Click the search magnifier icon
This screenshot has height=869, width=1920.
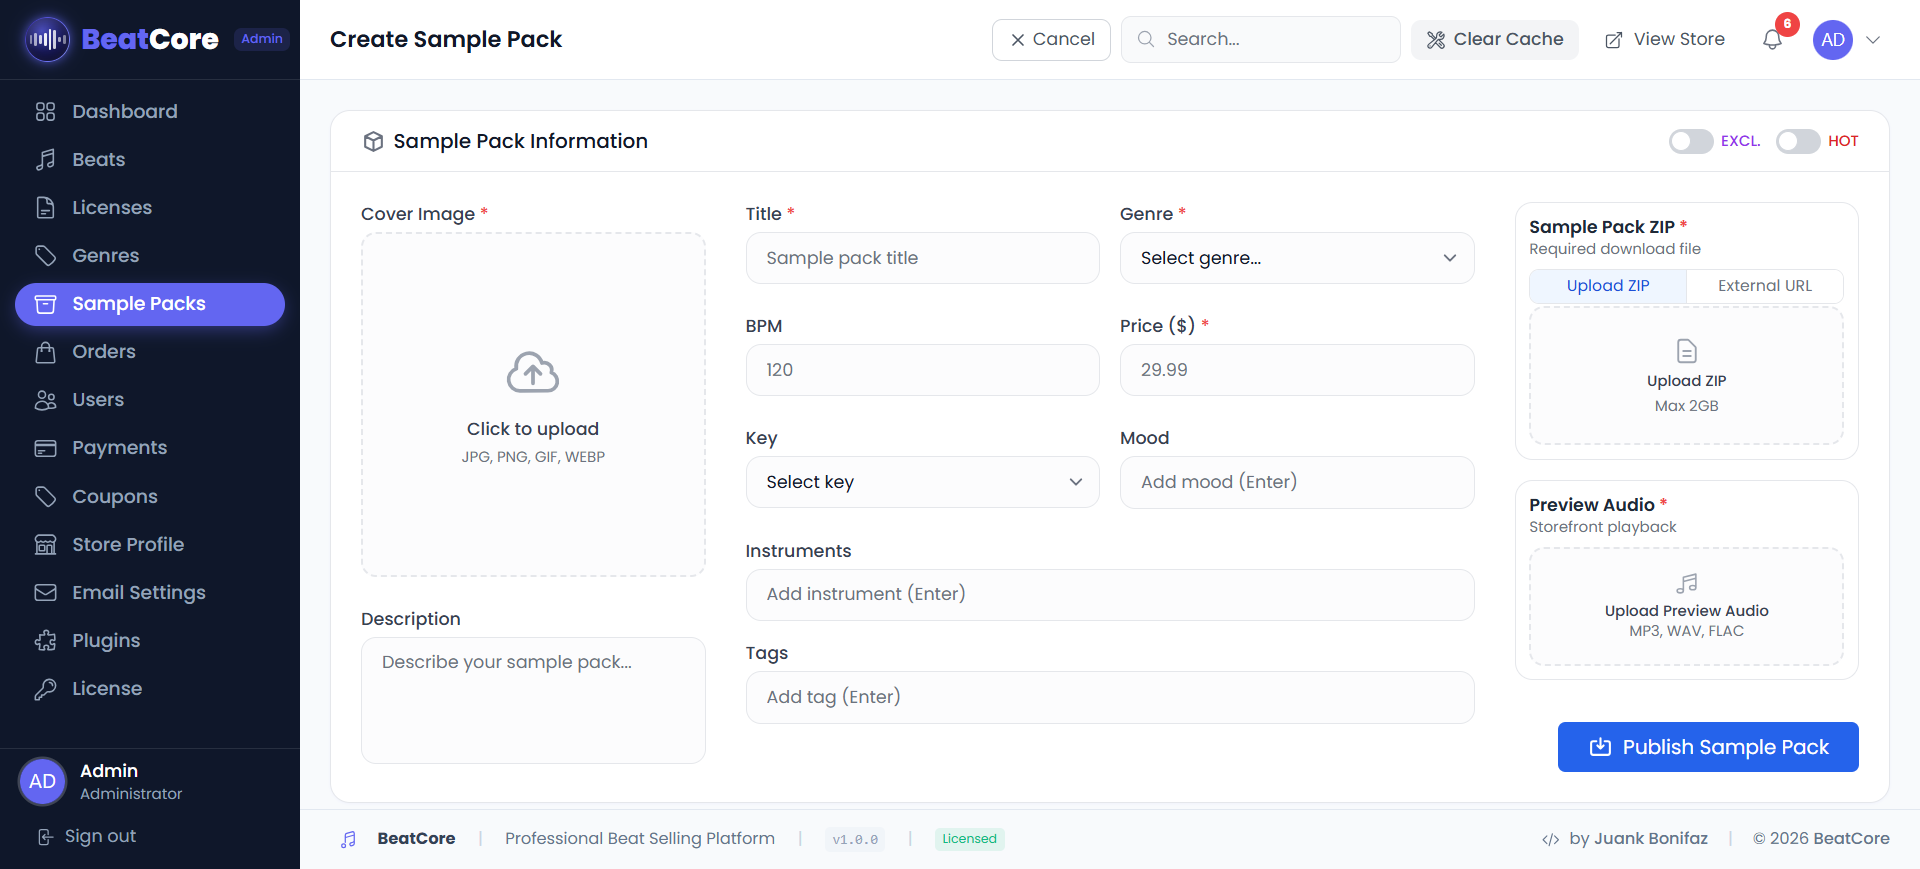(1146, 39)
